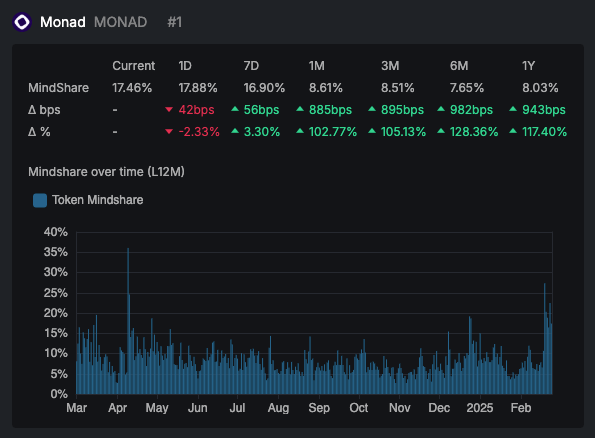Click the #1 rank badge
This screenshot has height=438, width=595.
click(x=175, y=22)
